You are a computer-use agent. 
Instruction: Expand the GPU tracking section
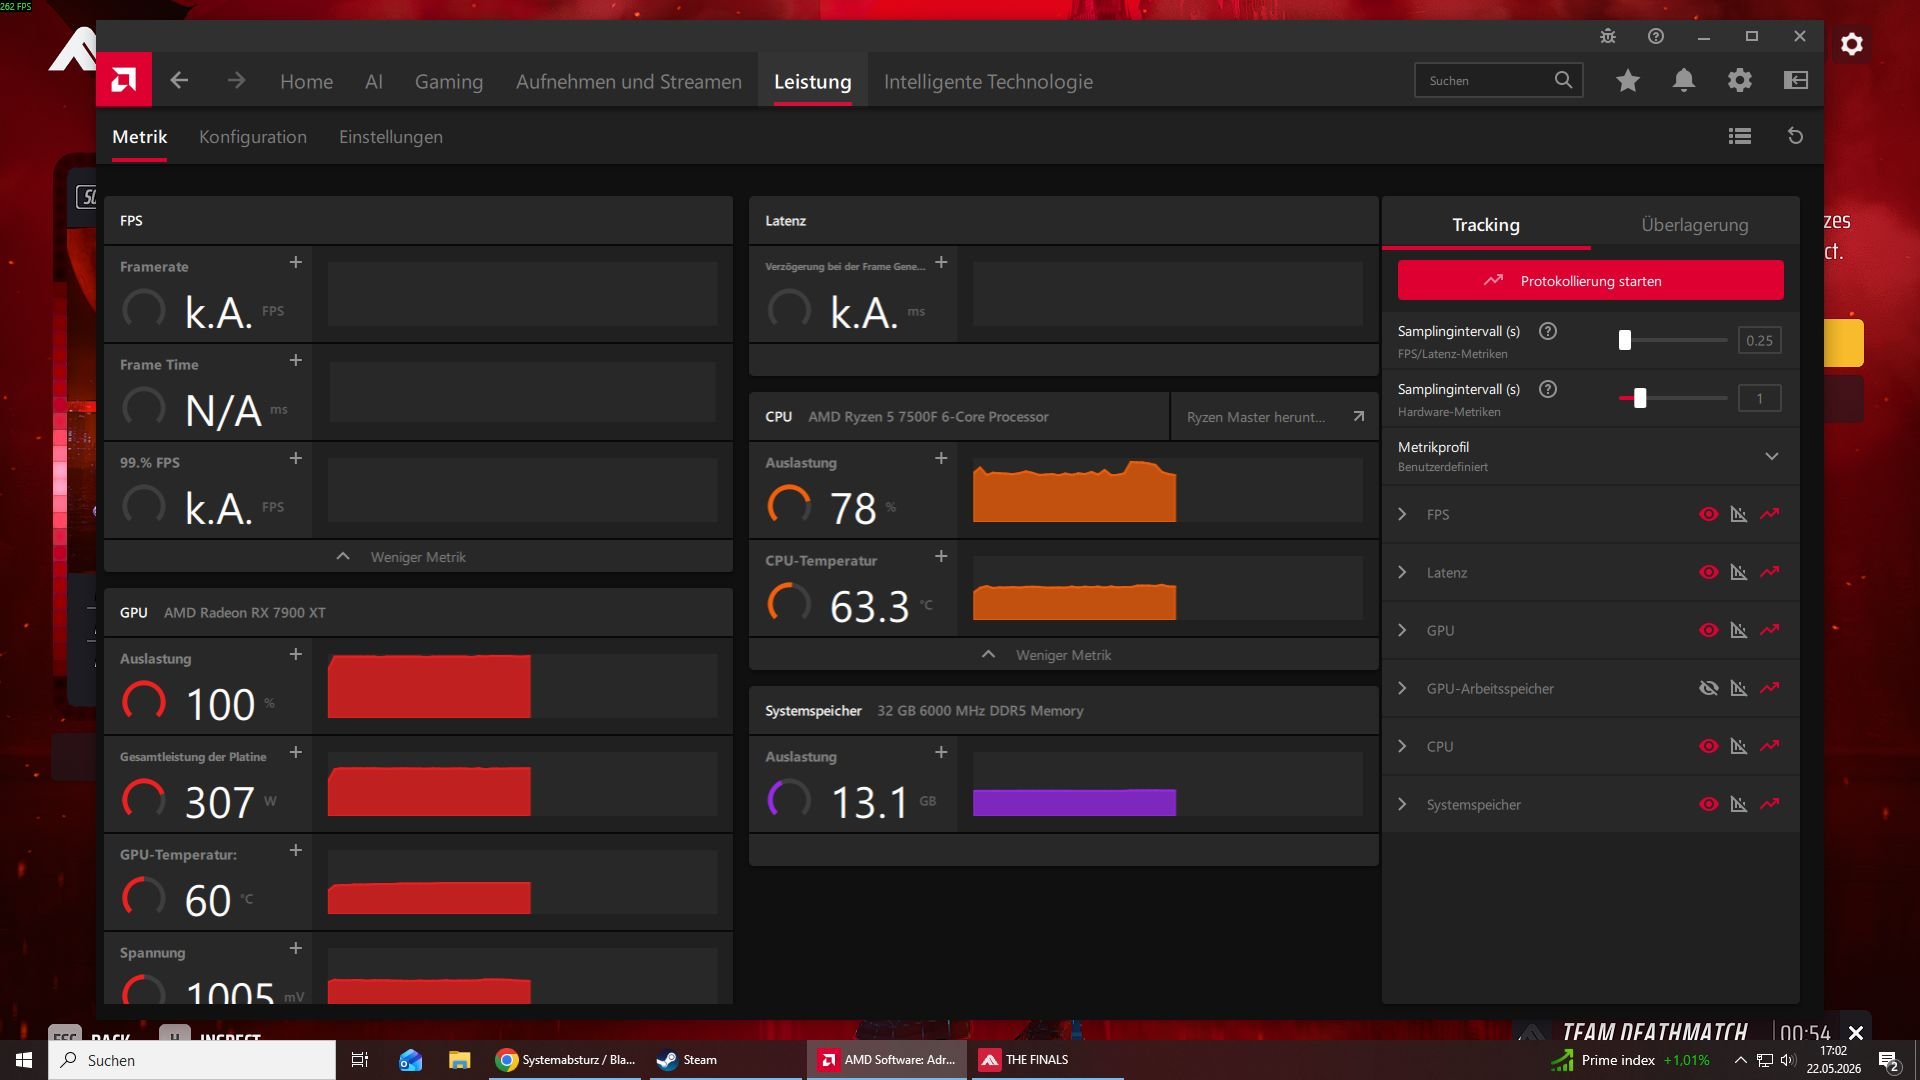coord(1402,630)
